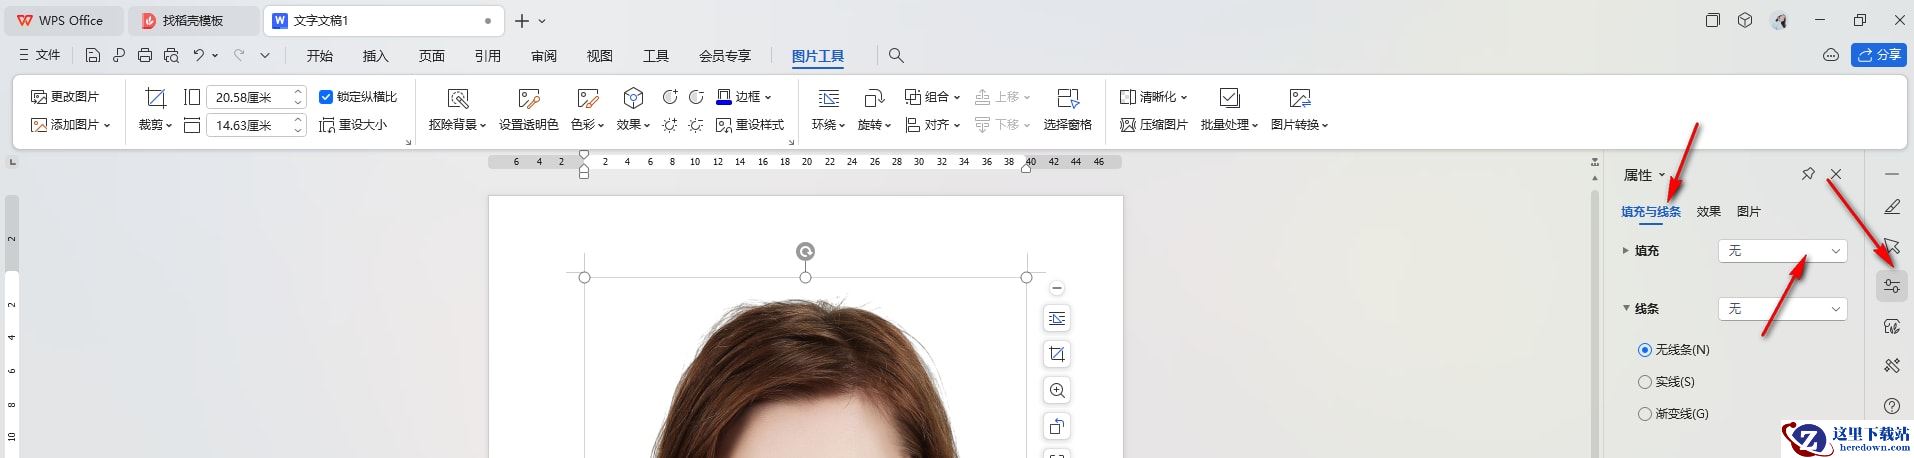Image resolution: width=1914 pixels, height=458 pixels.
Task: Click the Undo arrow icon
Action: [x=199, y=56]
